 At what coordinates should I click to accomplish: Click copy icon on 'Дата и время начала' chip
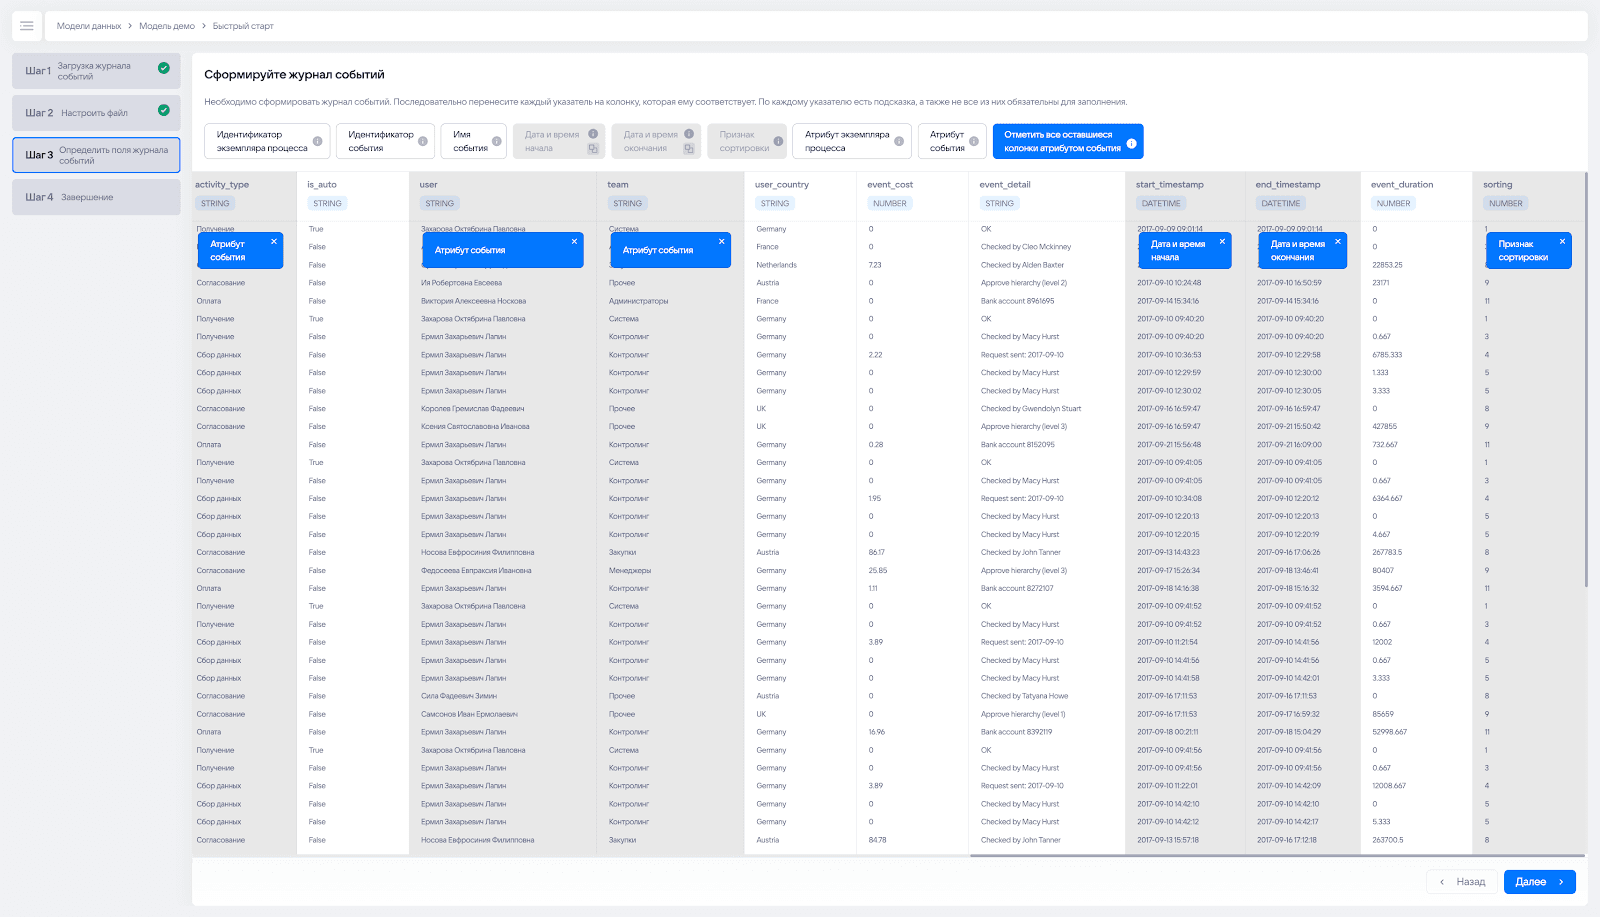pyautogui.click(x=593, y=149)
